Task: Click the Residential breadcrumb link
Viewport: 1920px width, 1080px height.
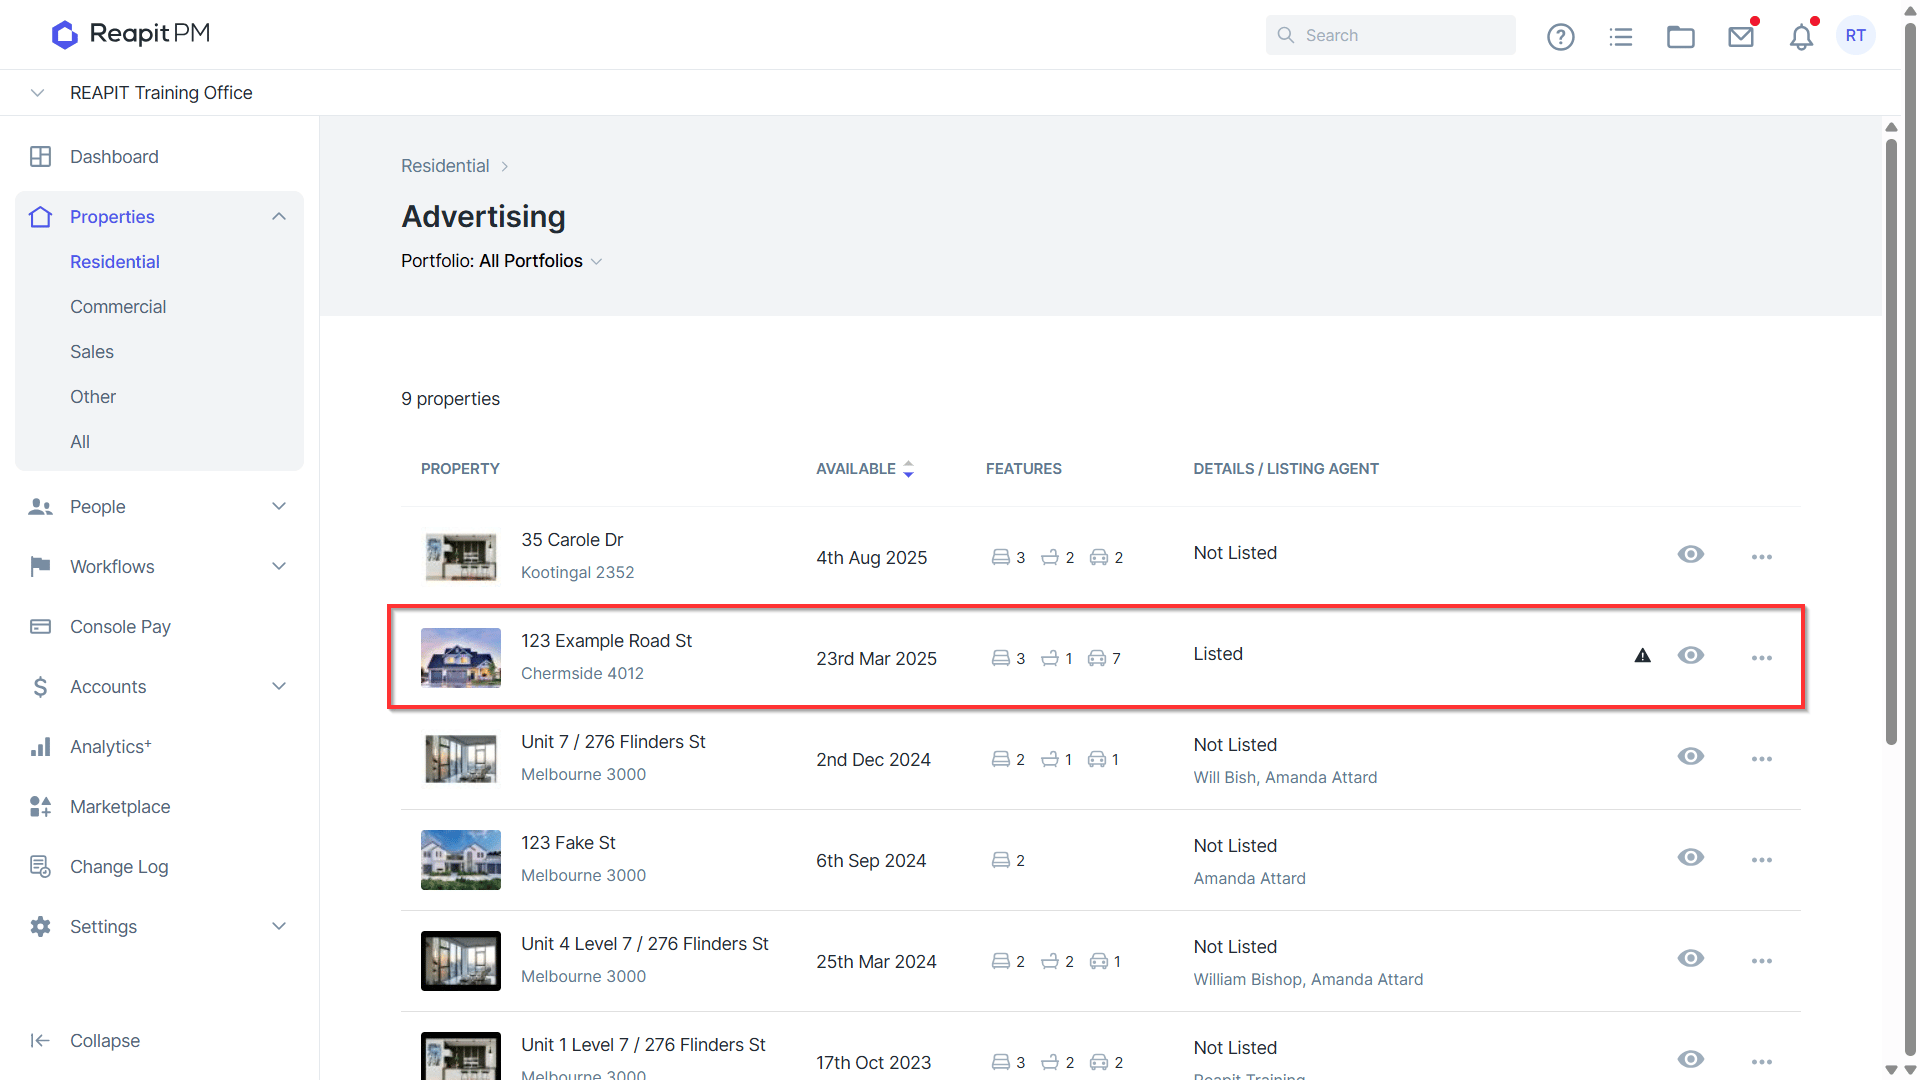Action: 445,166
